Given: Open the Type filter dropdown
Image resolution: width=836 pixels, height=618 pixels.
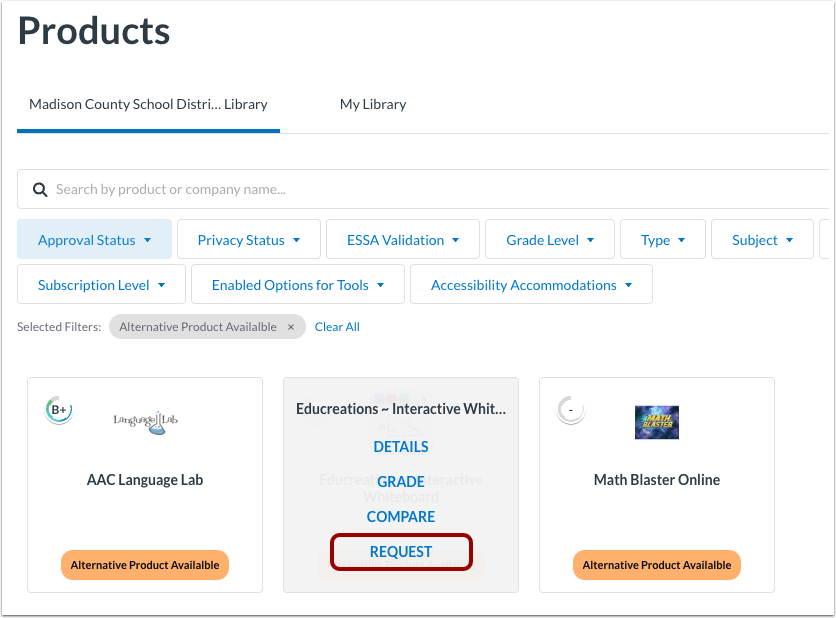Looking at the screenshot, I should click(663, 240).
